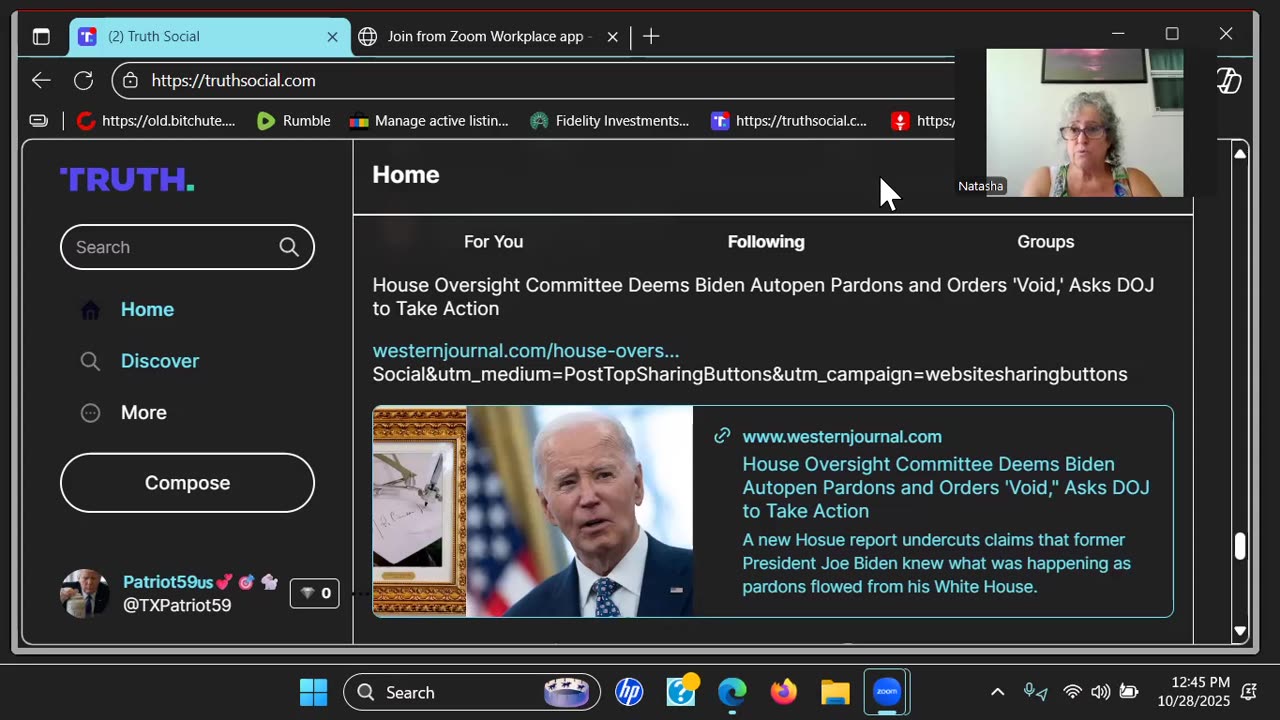Switch to the For You feed tab

493,242
